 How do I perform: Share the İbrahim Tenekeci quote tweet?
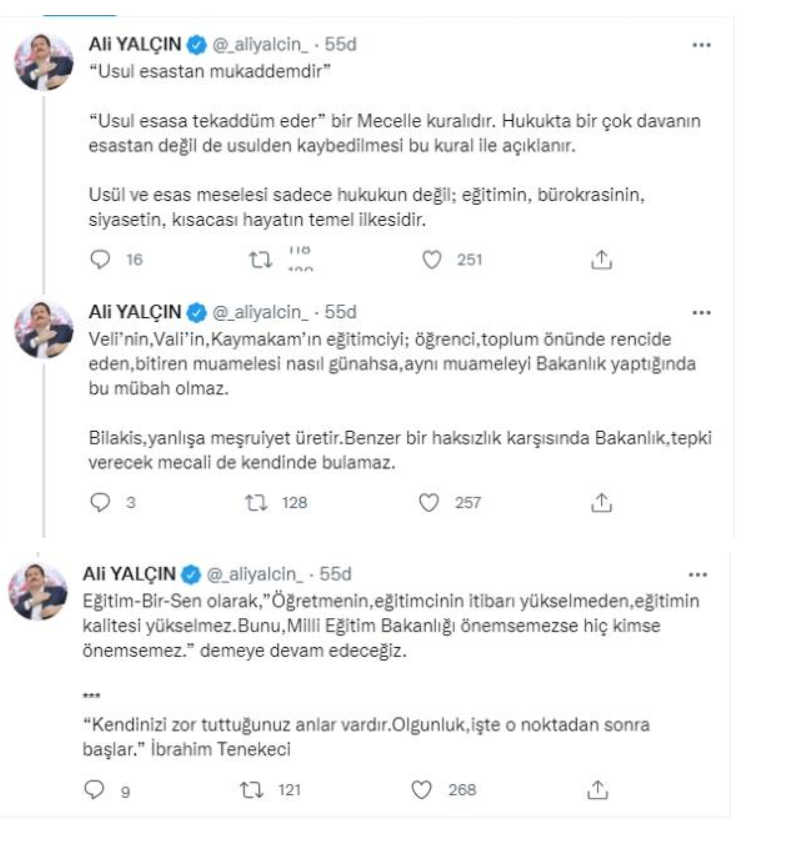[x=597, y=790]
